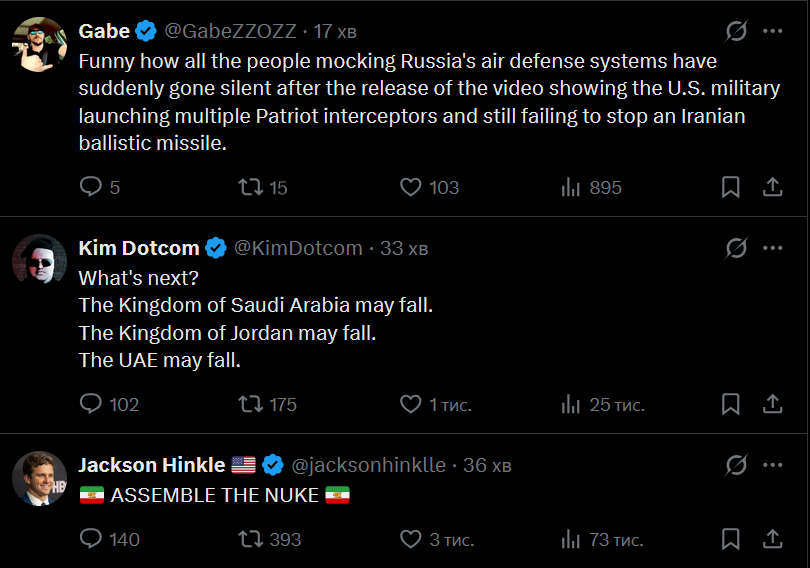Image resolution: width=810 pixels, height=568 pixels.
Task: Like Kim Dotcom's tweet
Action: click(410, 404)
